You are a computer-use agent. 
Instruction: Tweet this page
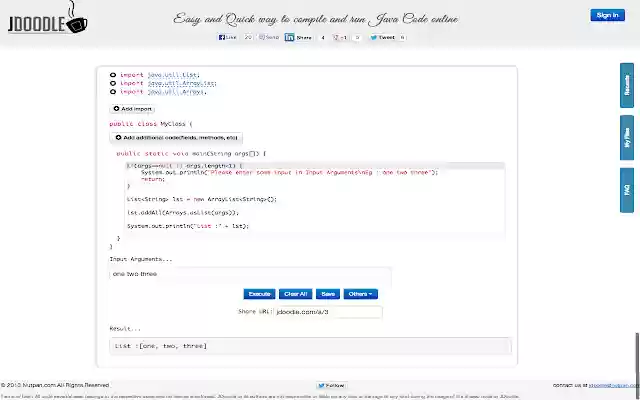point(382,38)
